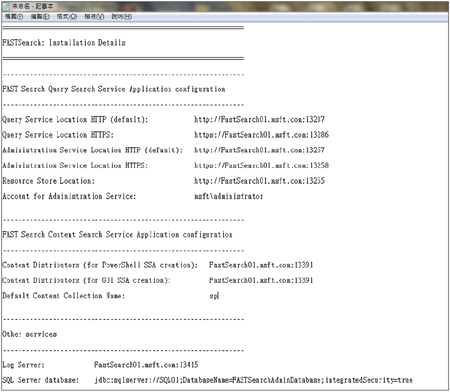The image size is (450, 392).
Task: Click the 'Administration Service Location HTTPS:' label
Action: click(75, 165)
